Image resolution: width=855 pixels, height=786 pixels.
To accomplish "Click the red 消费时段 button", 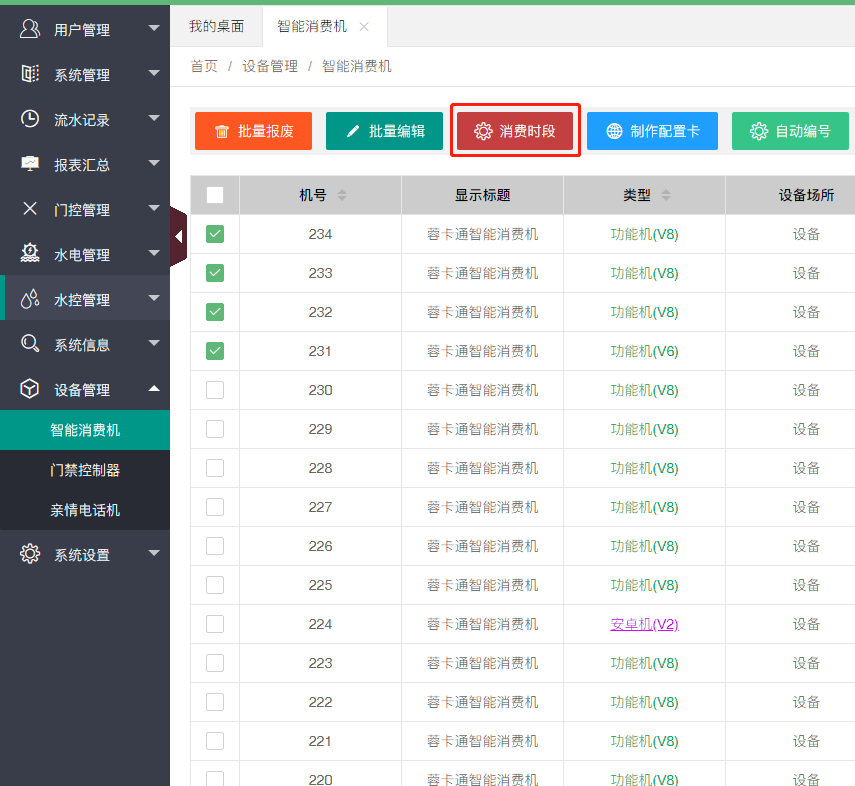I will click(515, 131).
